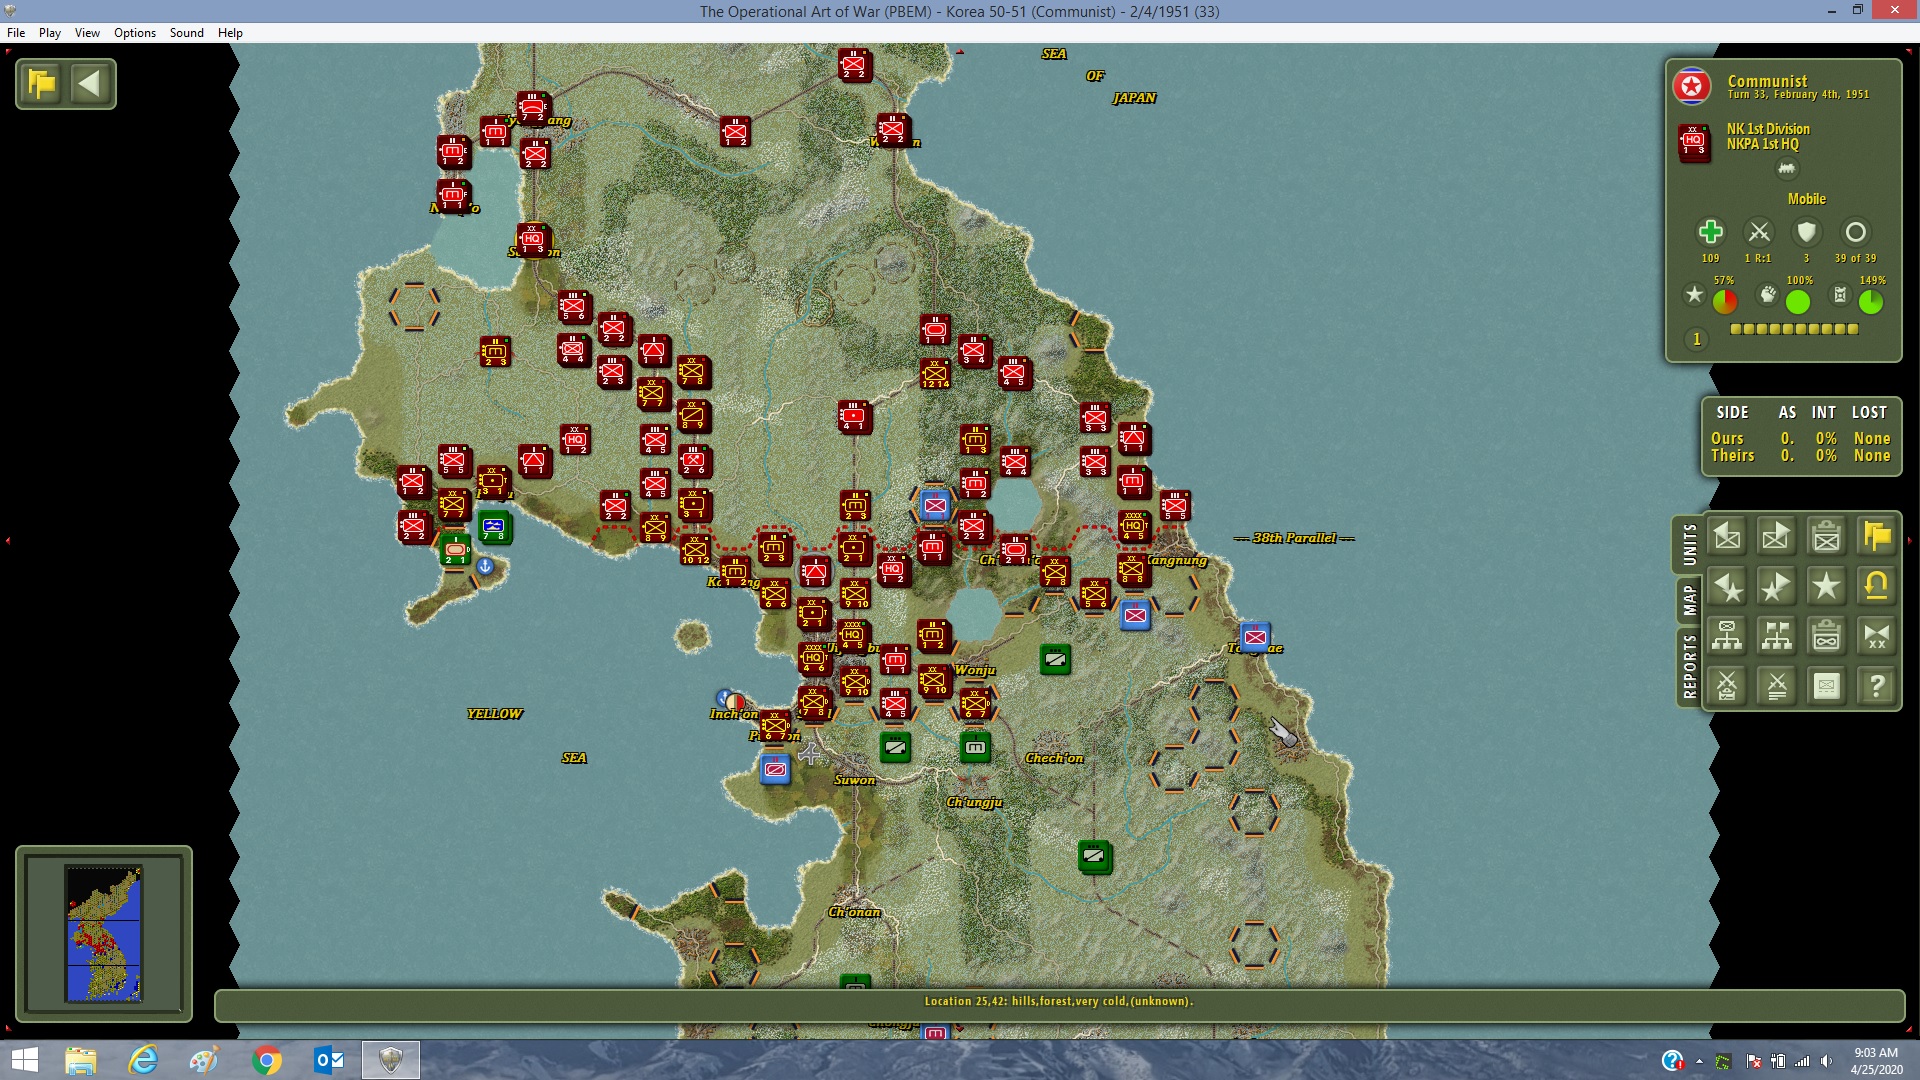Click the question mark help button

tap(1877, 686)
